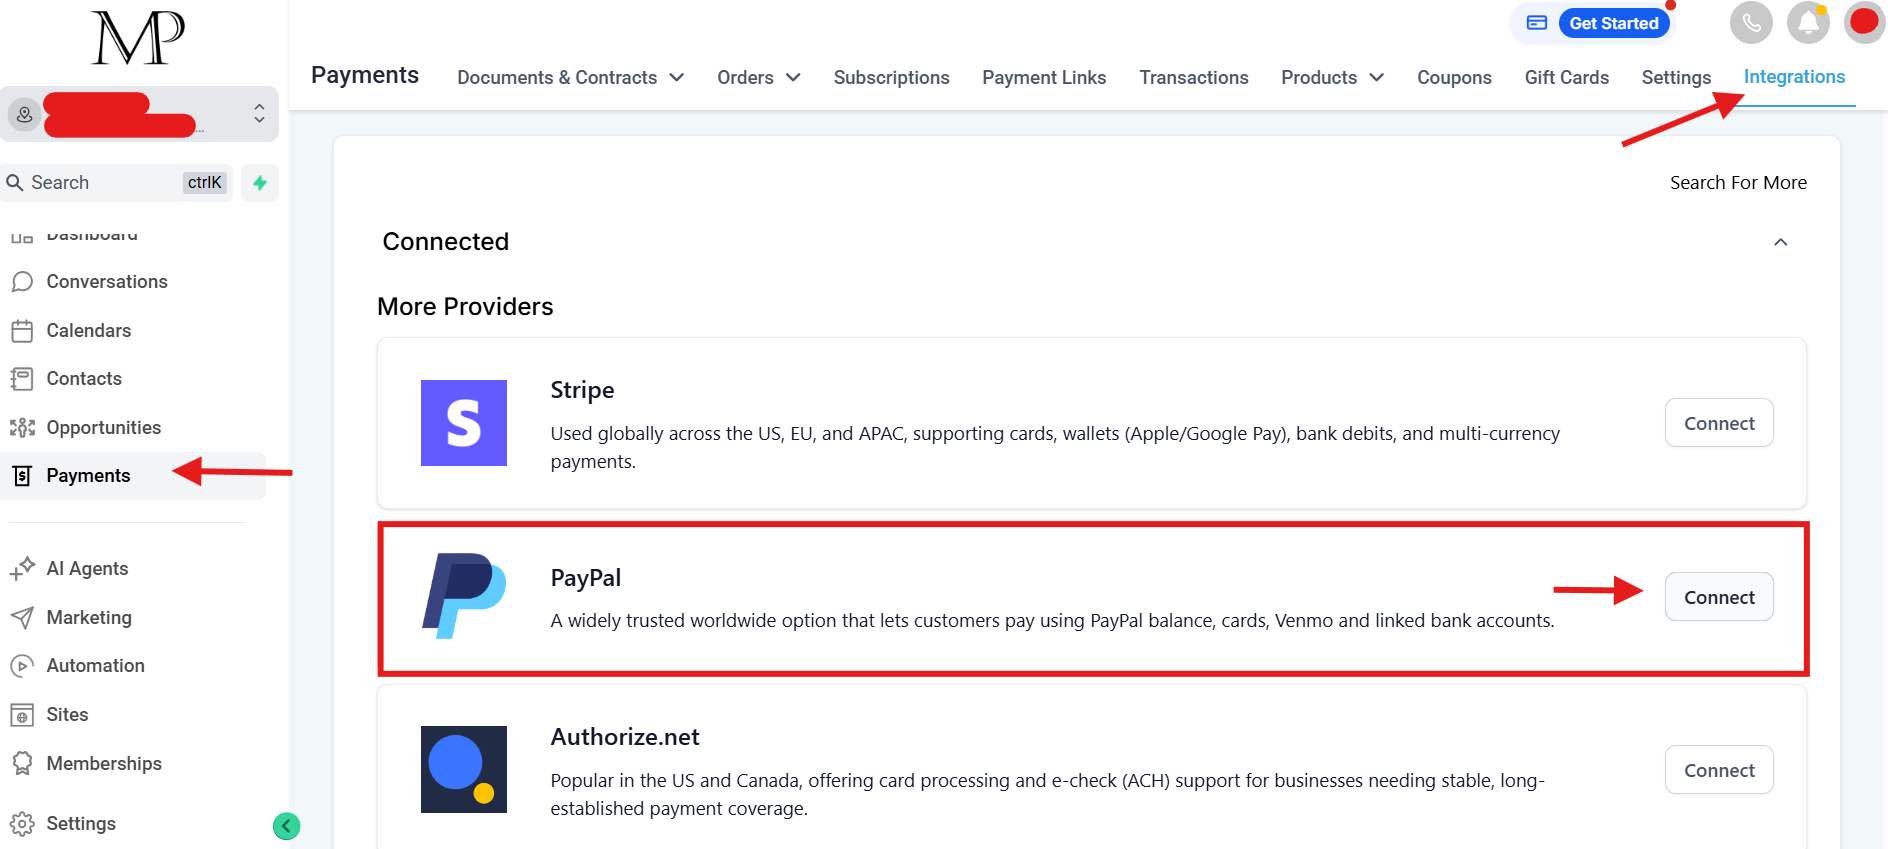Viewport: 1888px width, 849px height.
Task: Open the Settings tab in Payments
Action: tap(1676, 78)
